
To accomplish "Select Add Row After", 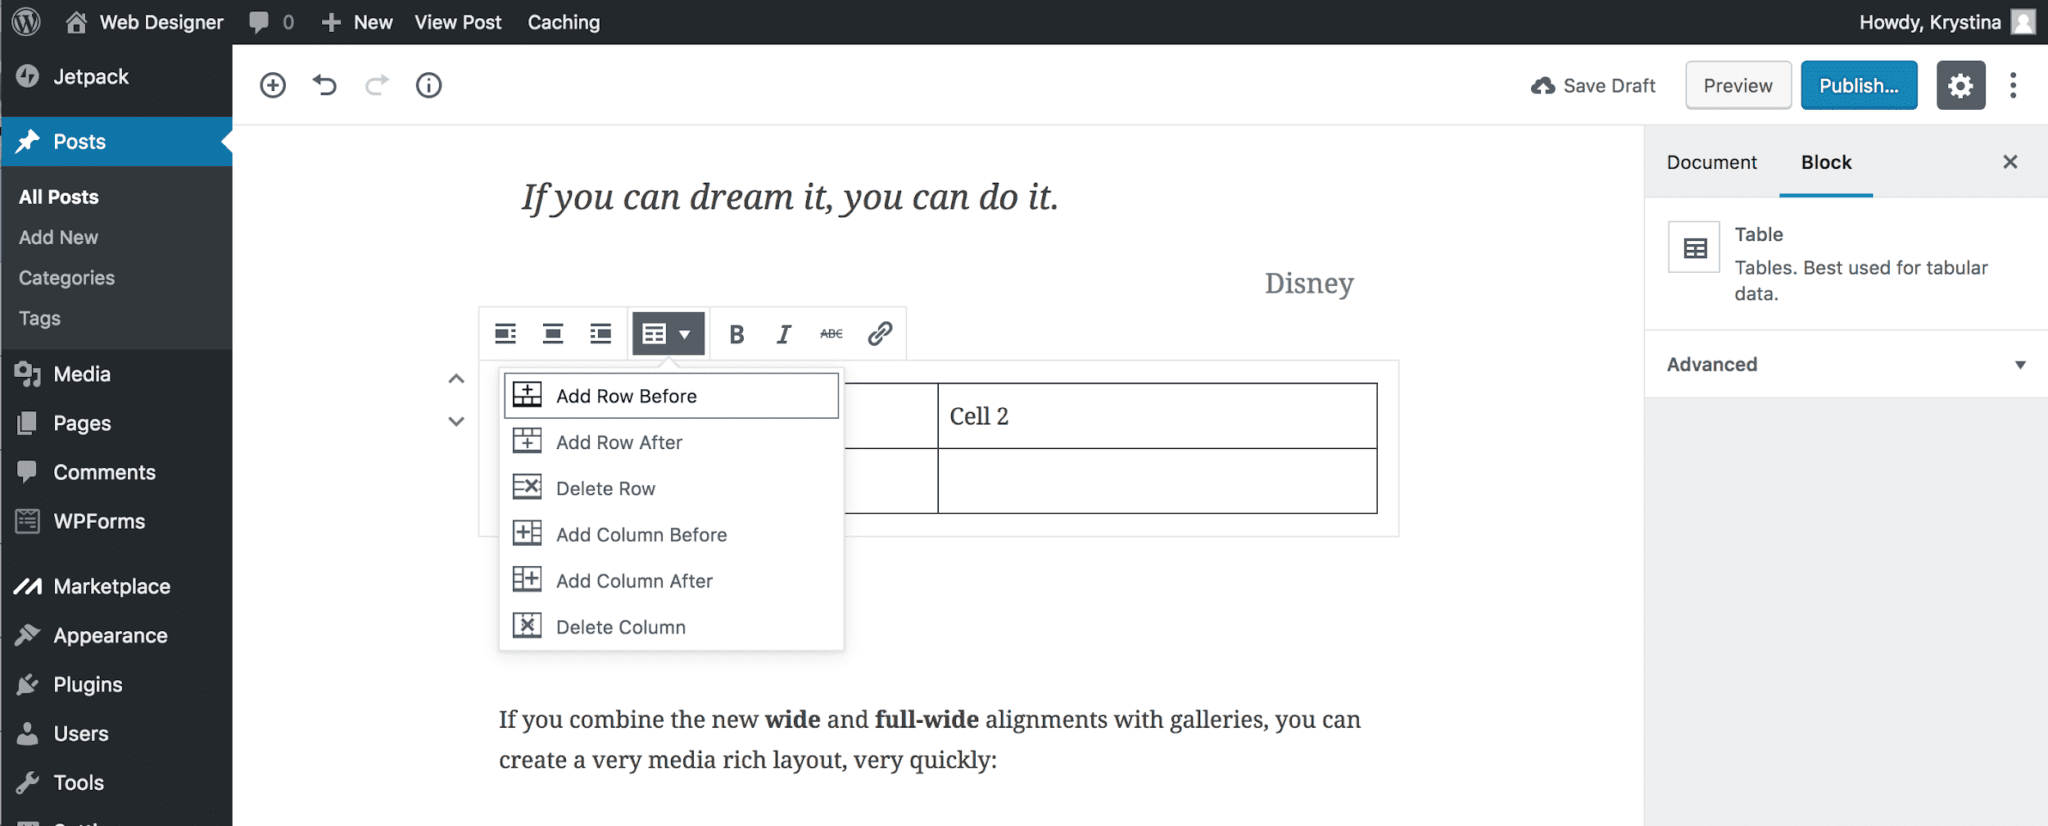I will click(671, 442).
